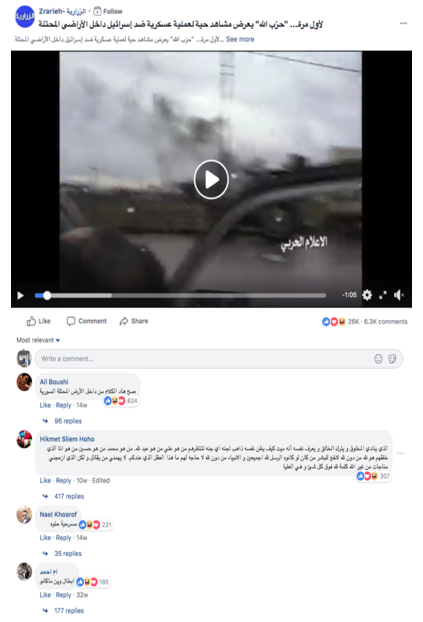
Task: Open video settings gear icon
Action: click(367, 295)
